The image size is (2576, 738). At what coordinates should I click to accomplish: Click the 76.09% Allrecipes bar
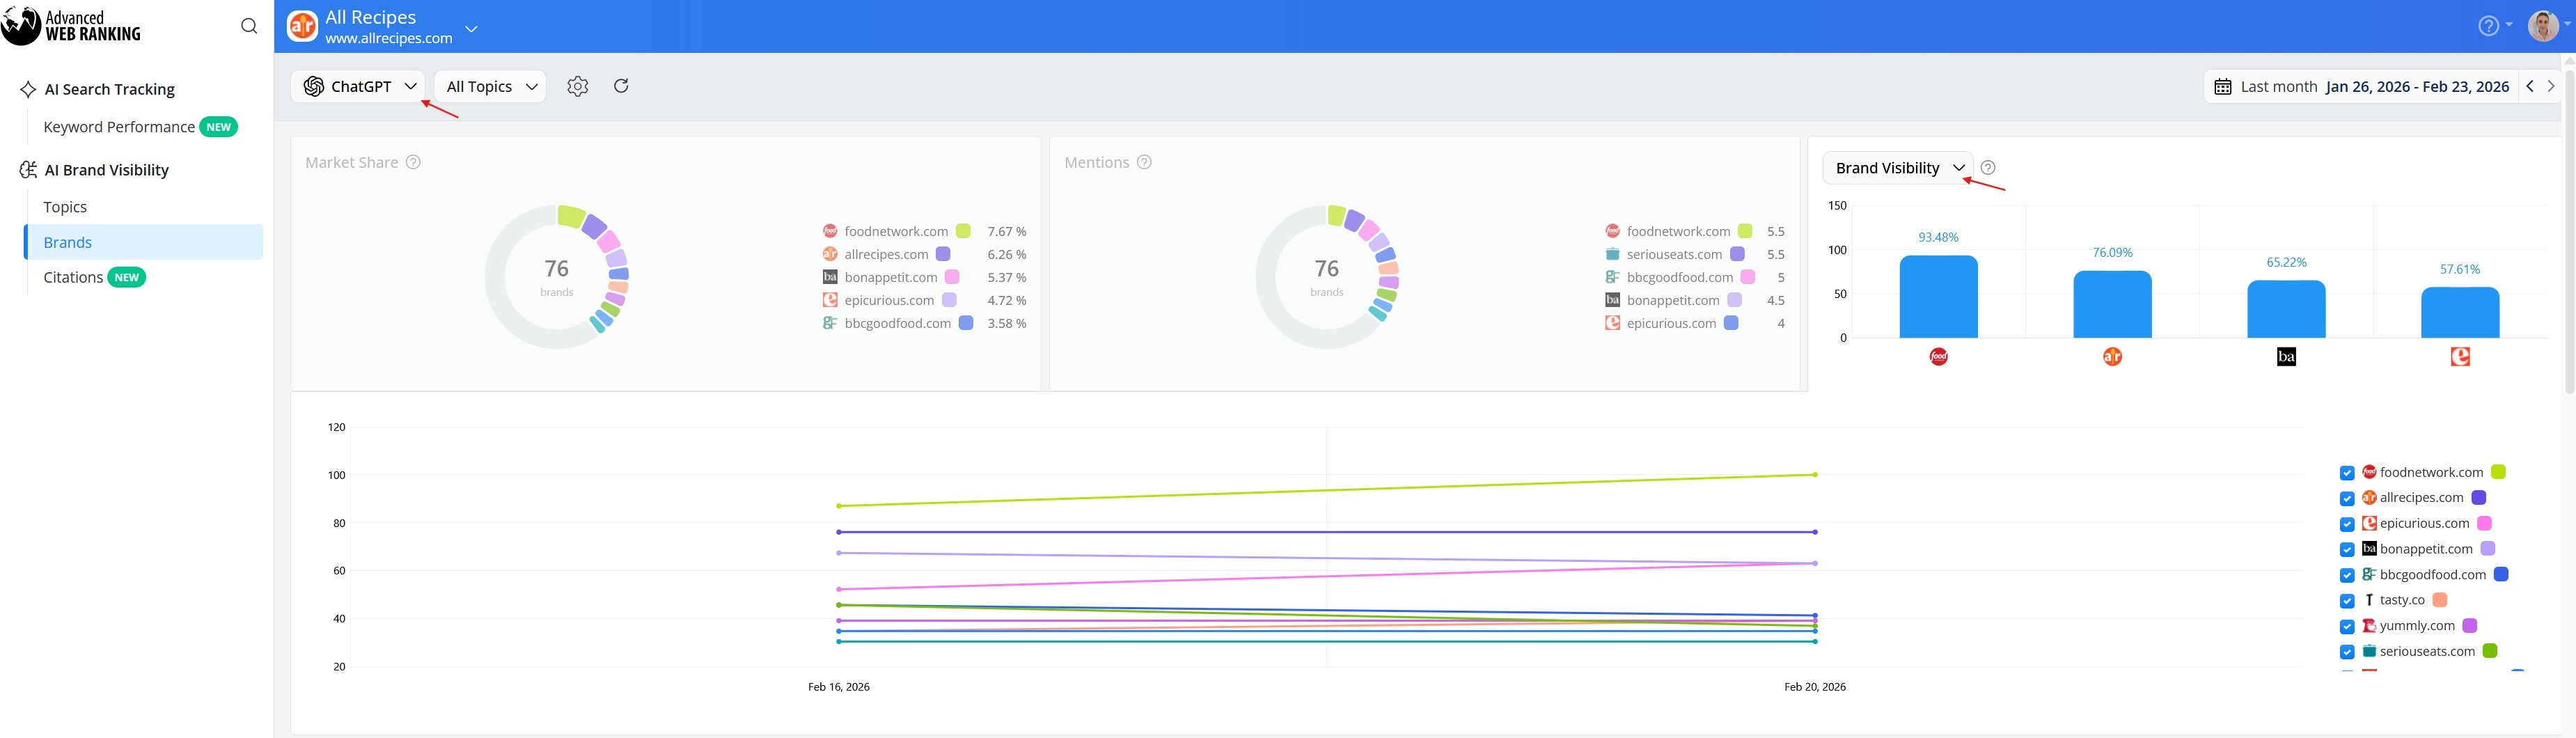click(2112, 305)
